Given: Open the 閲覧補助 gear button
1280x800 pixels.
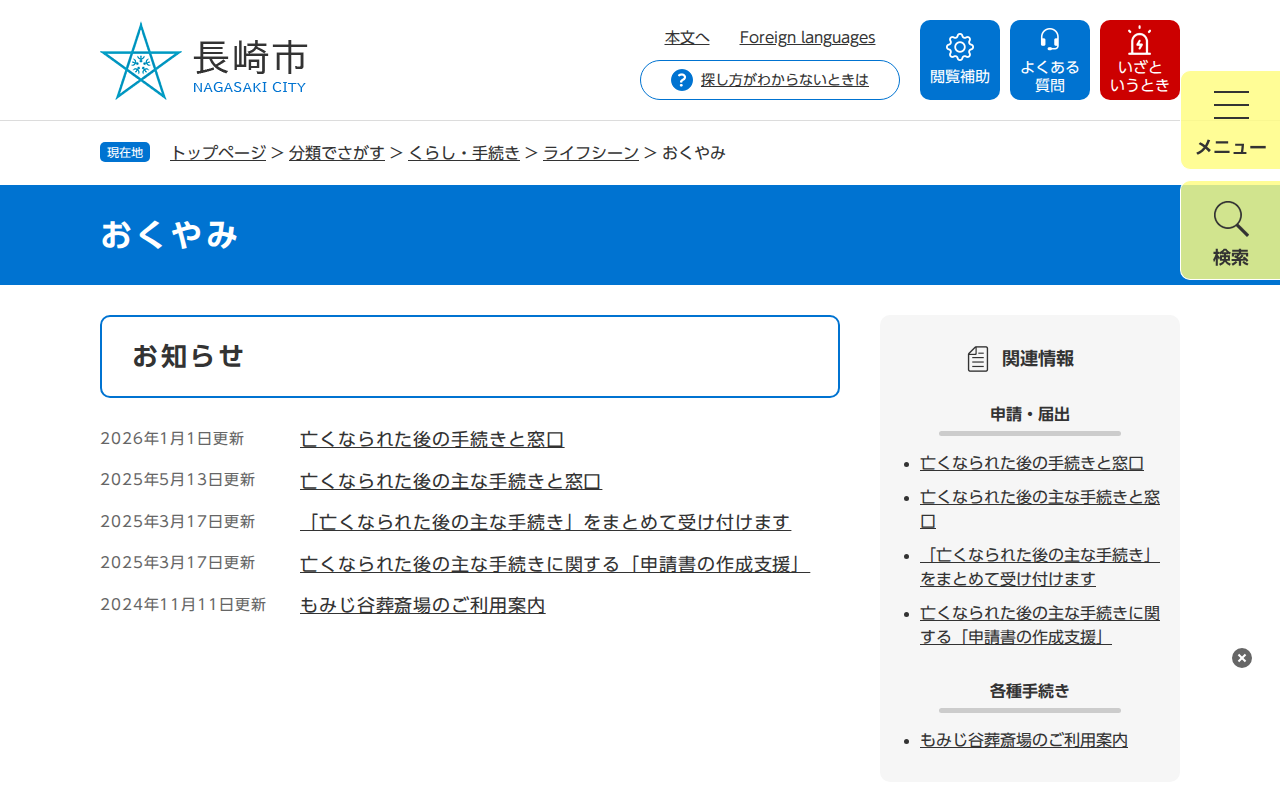Looking at the screenshot, I should tap(960, 60).
